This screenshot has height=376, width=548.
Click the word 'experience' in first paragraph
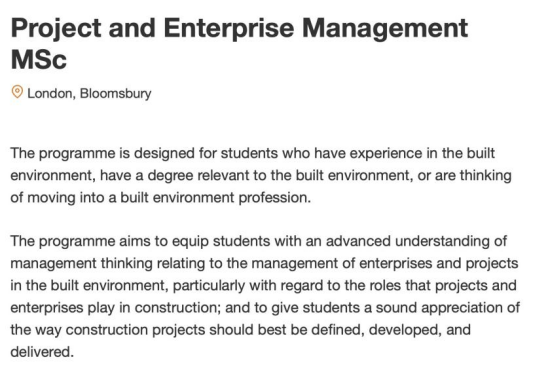[x=386, y=153]
